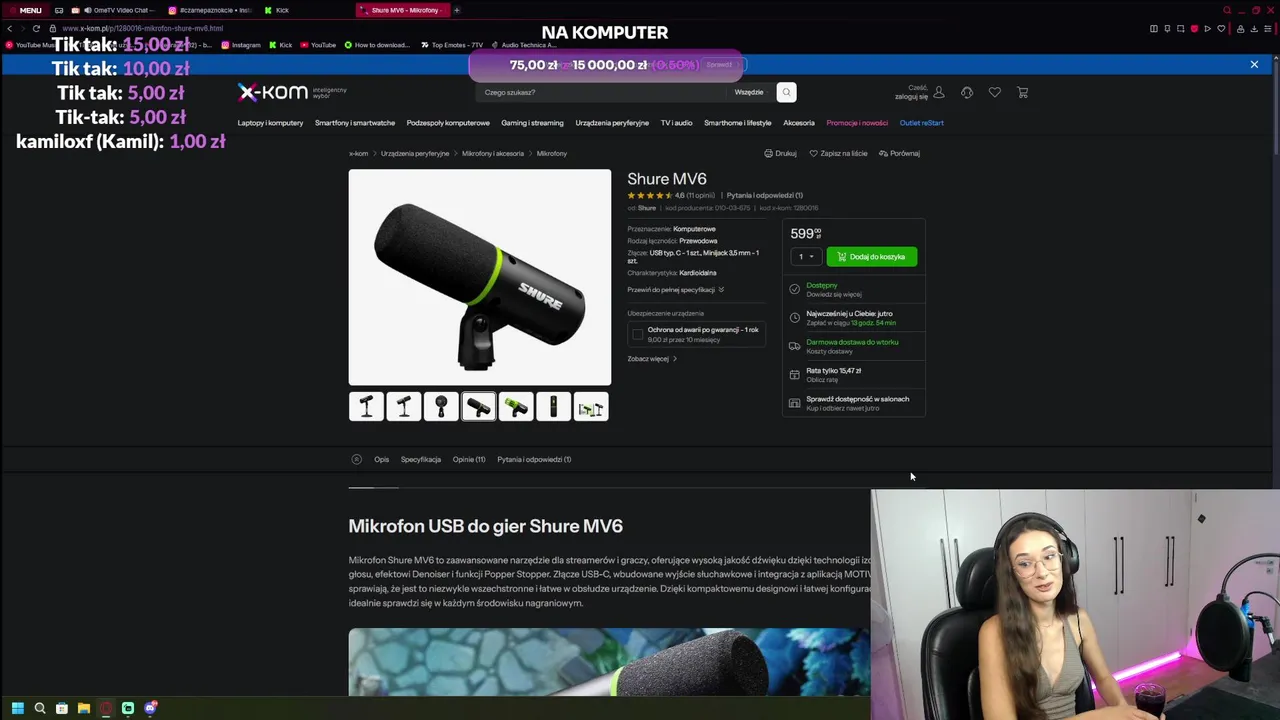Viewport: 1280px width, 720px height.
Task: Click the star rating 4,6 (11 opinii)
Action: point(670,195)
